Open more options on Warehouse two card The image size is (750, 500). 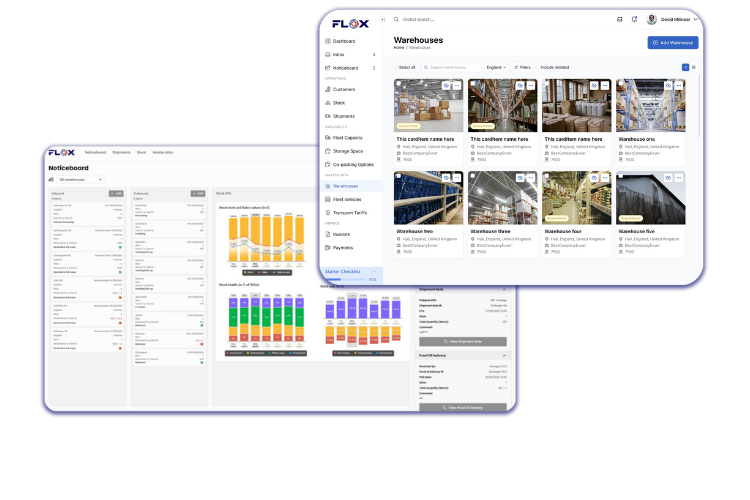(457, 178)
